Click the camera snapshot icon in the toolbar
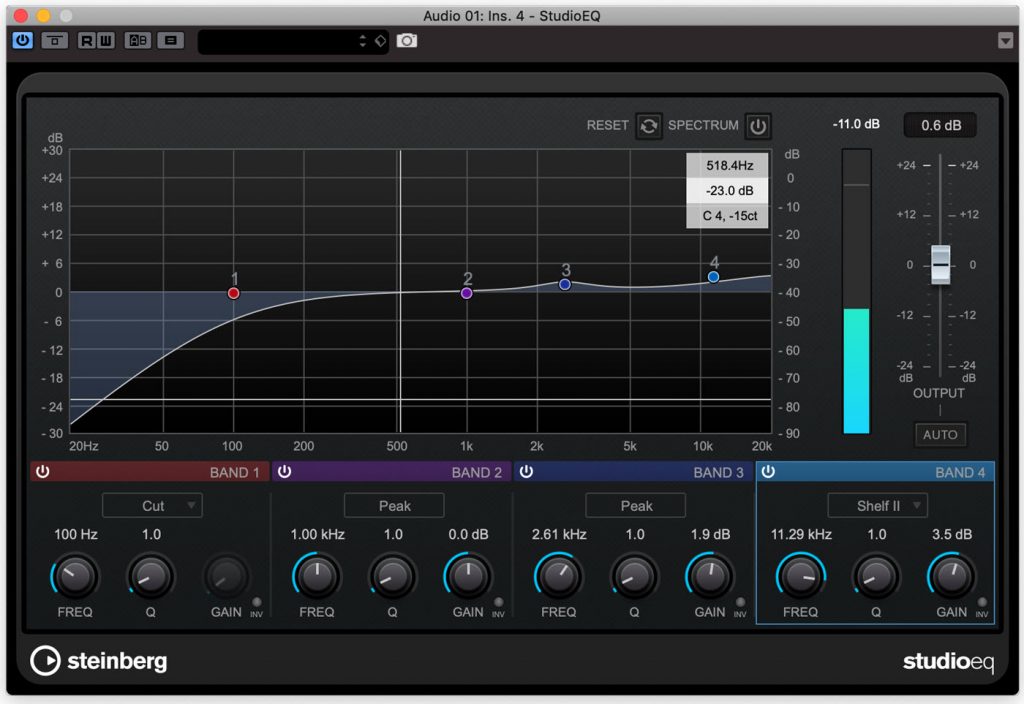This screenshot has height=704, width=1024. pyautogui.click(x=407, y=41)
